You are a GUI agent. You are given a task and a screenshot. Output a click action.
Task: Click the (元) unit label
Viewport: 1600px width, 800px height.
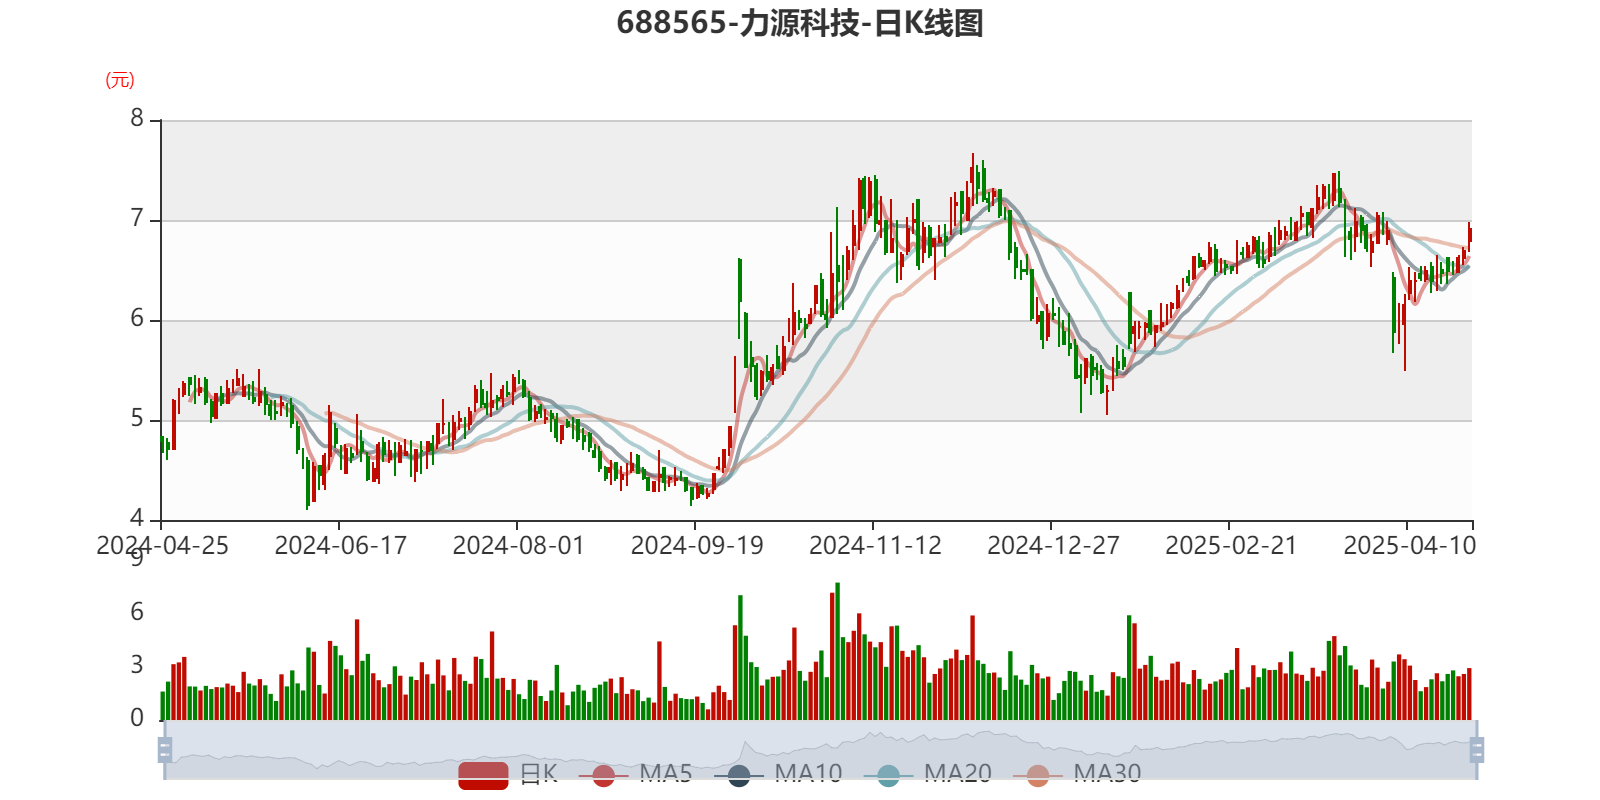(x=120, y=80)
